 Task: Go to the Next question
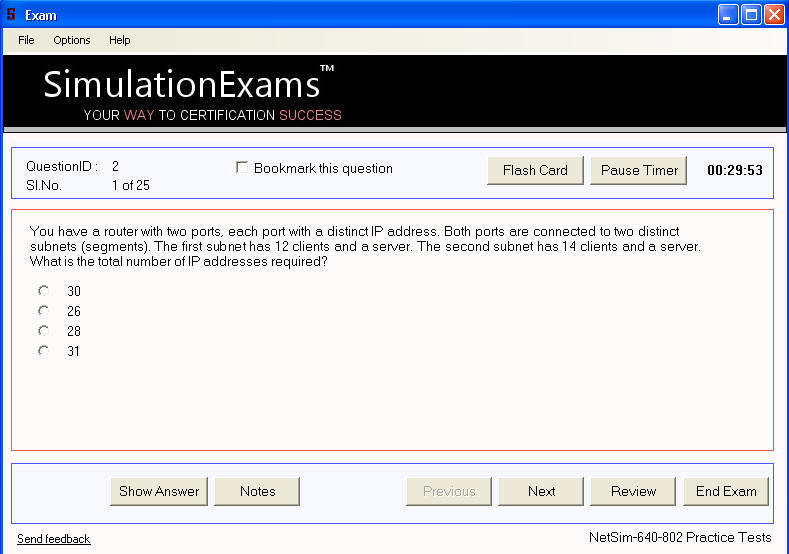click(x=541, y=491)
